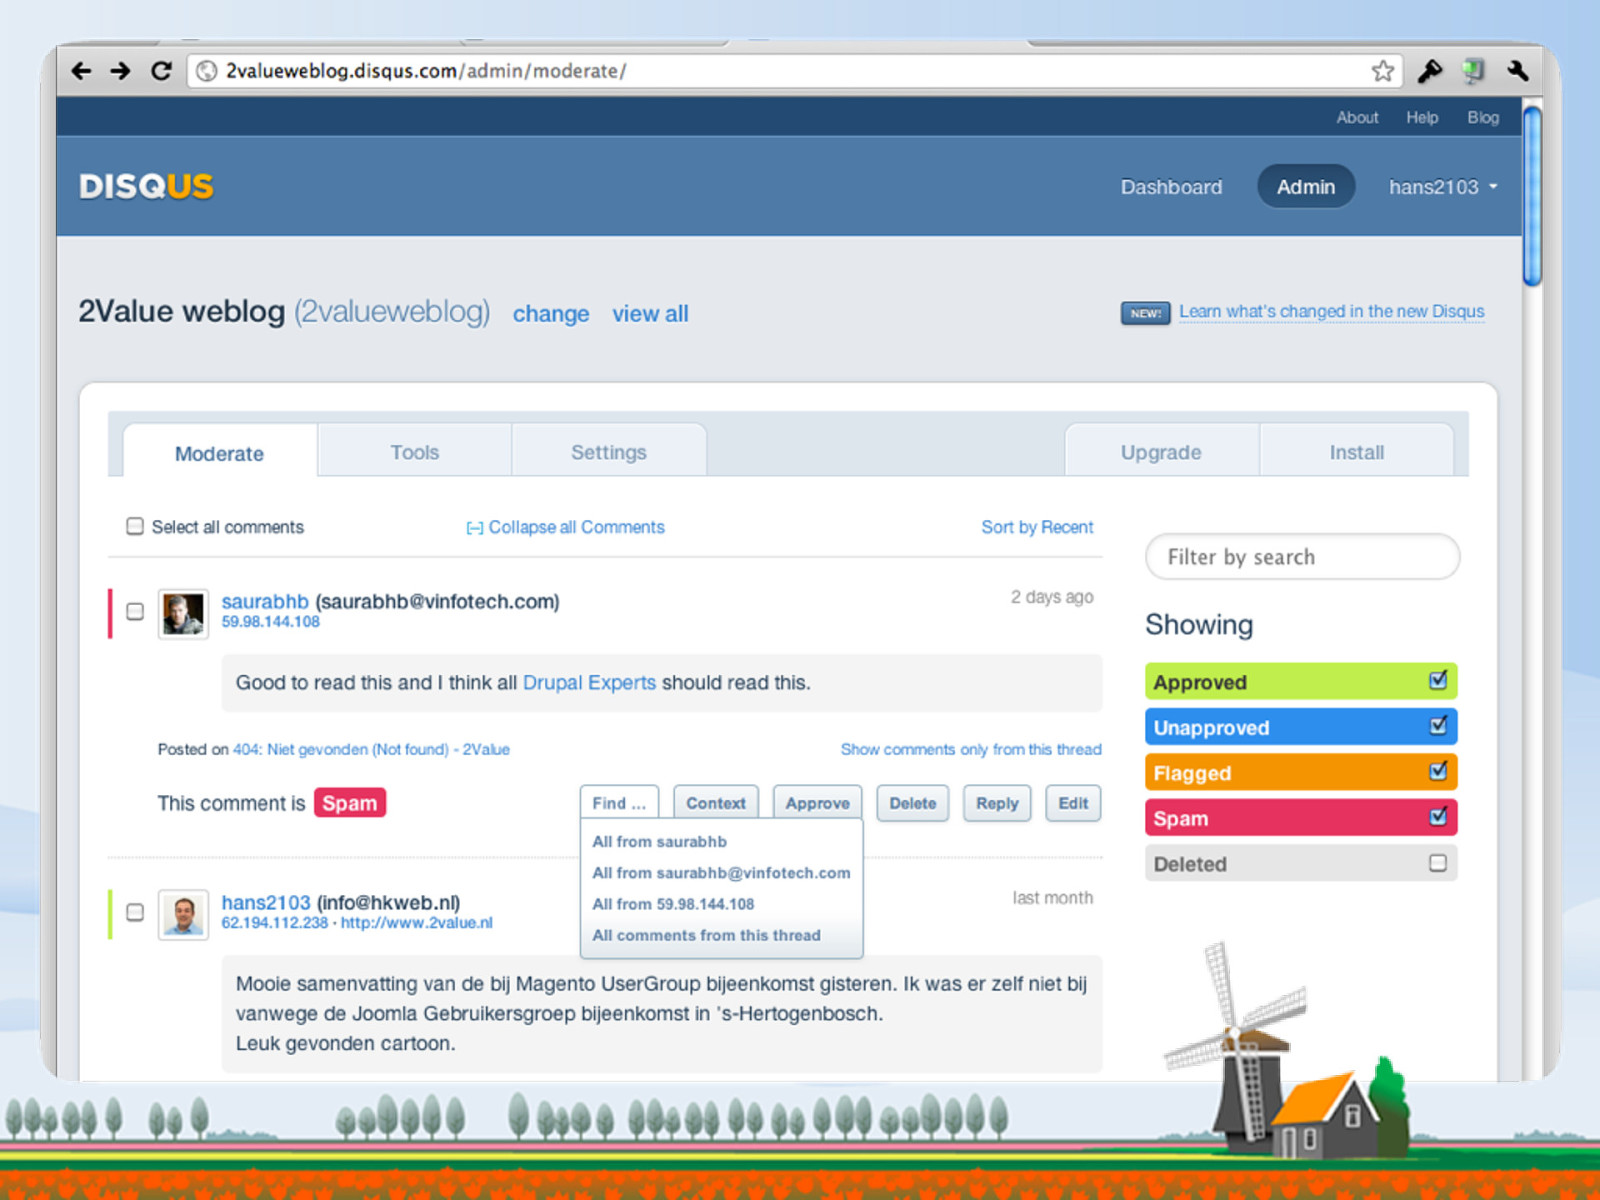
Task: Select saurabhb's comment checkbox
Action: (135, 611)
